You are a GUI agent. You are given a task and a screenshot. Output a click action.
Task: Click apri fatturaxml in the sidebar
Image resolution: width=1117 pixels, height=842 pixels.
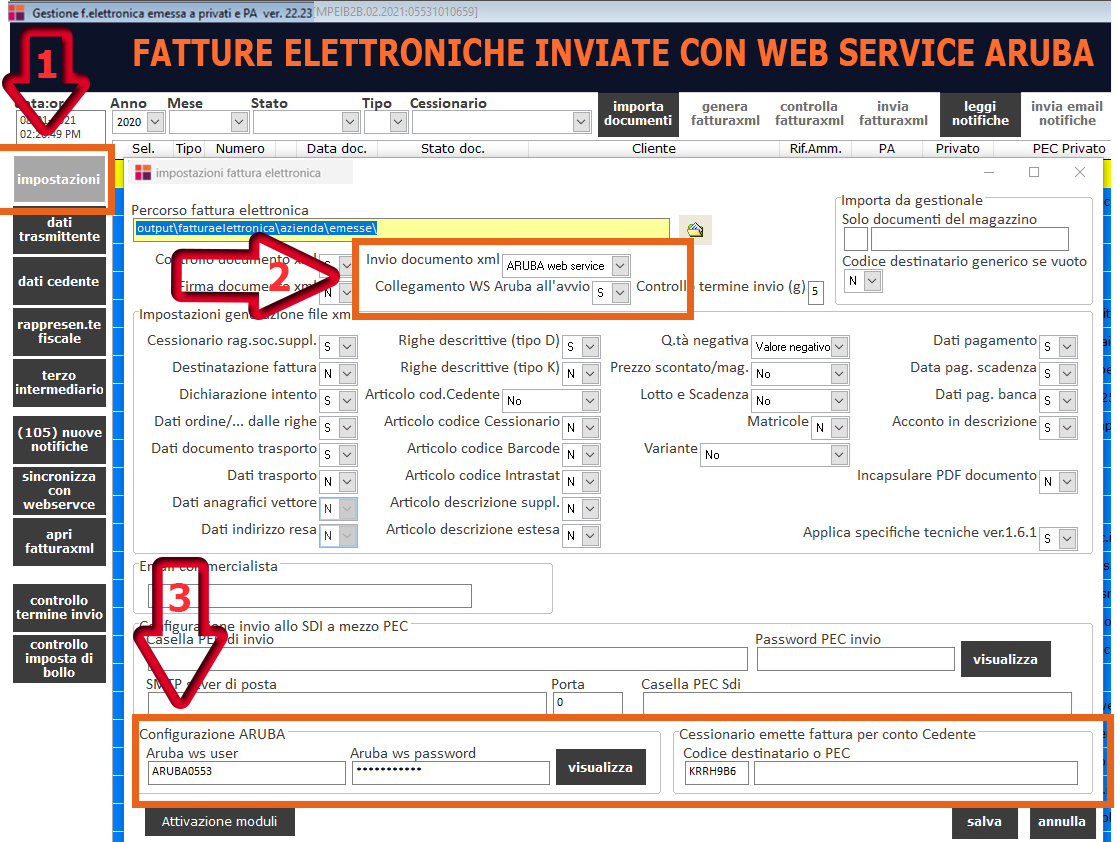pos(59,541)
